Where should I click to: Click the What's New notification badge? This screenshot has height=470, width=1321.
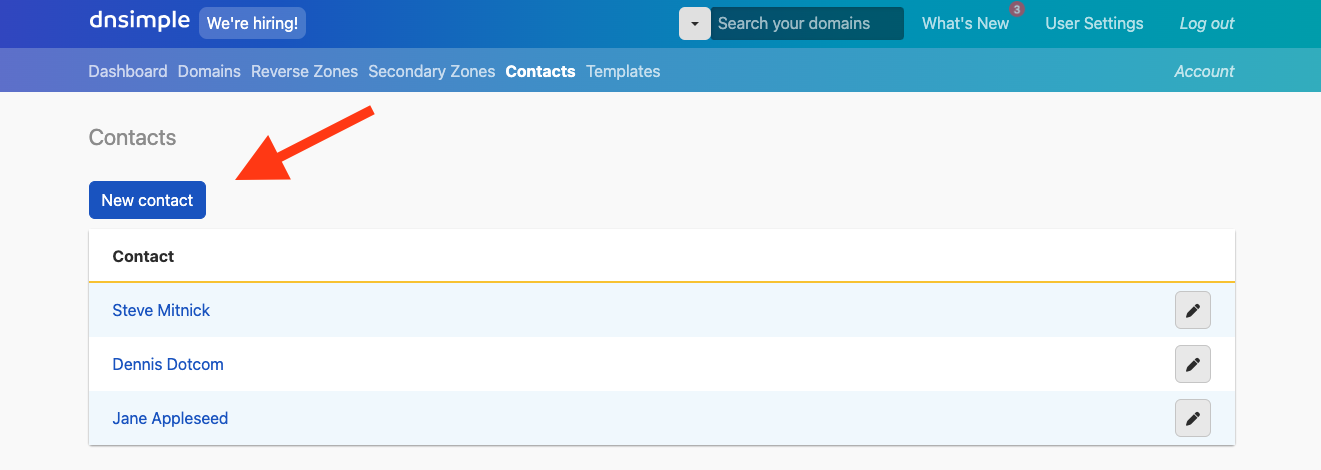click(1017, 9)
